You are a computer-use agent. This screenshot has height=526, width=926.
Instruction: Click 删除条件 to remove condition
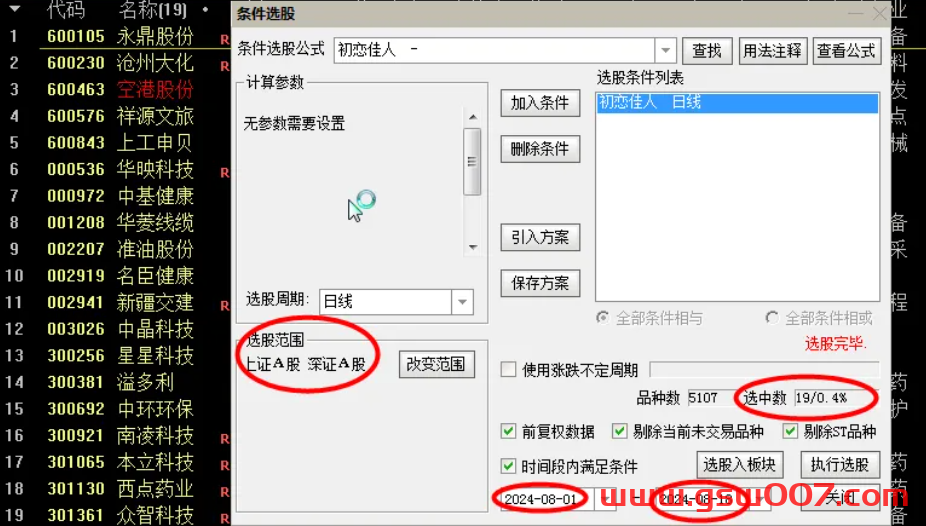[540, 149]
